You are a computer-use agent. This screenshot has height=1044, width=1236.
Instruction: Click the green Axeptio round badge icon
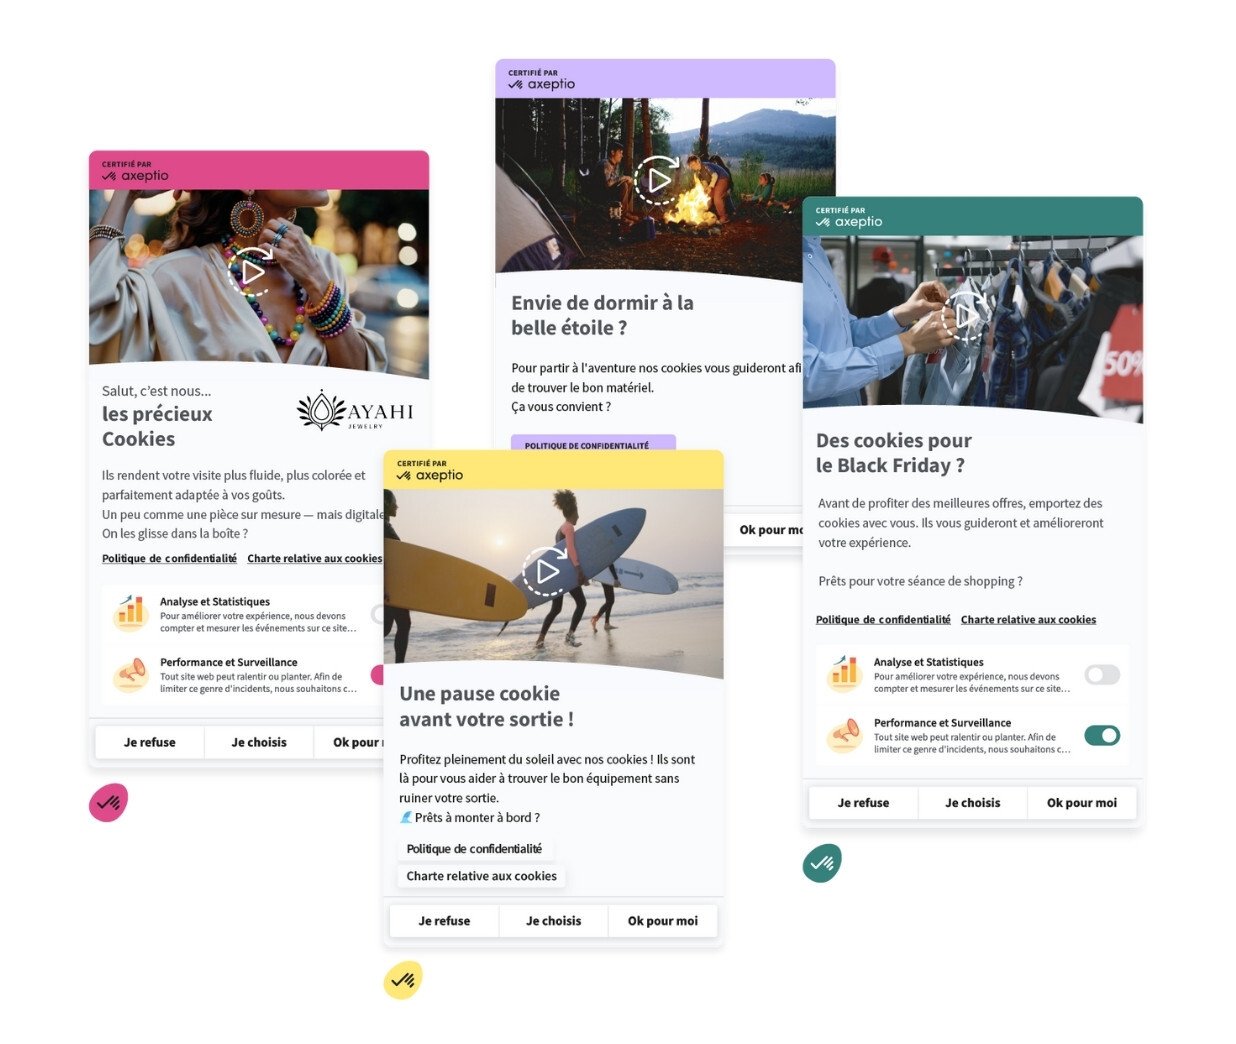822,862
